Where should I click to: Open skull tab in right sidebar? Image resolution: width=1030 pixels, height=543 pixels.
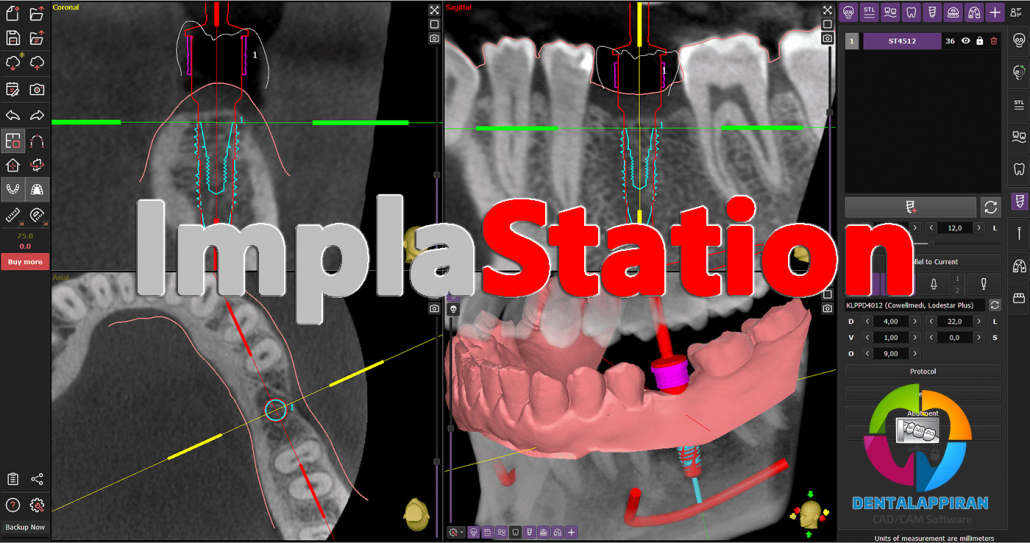point(1019,41)
